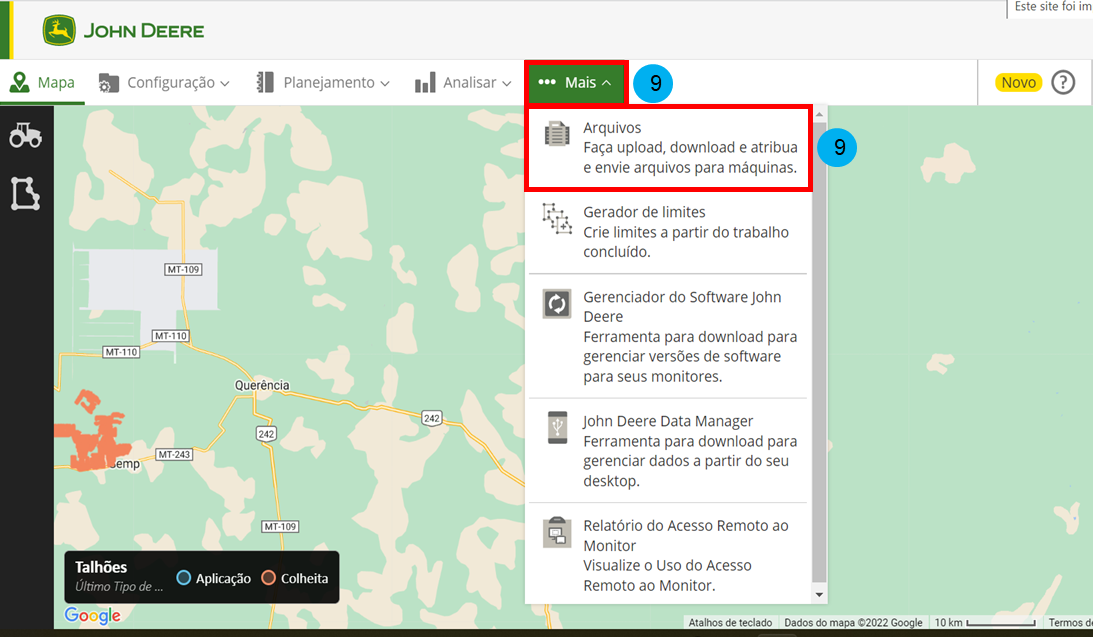The image size is (1093, 637).
Task: Toggle the Colheita legend circle
Action: tap(268, 578)
